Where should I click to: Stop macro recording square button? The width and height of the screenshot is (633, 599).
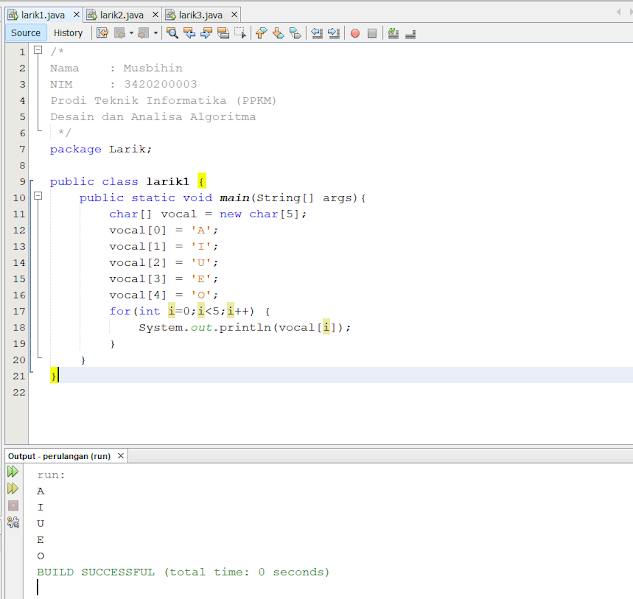coord(372,33)
